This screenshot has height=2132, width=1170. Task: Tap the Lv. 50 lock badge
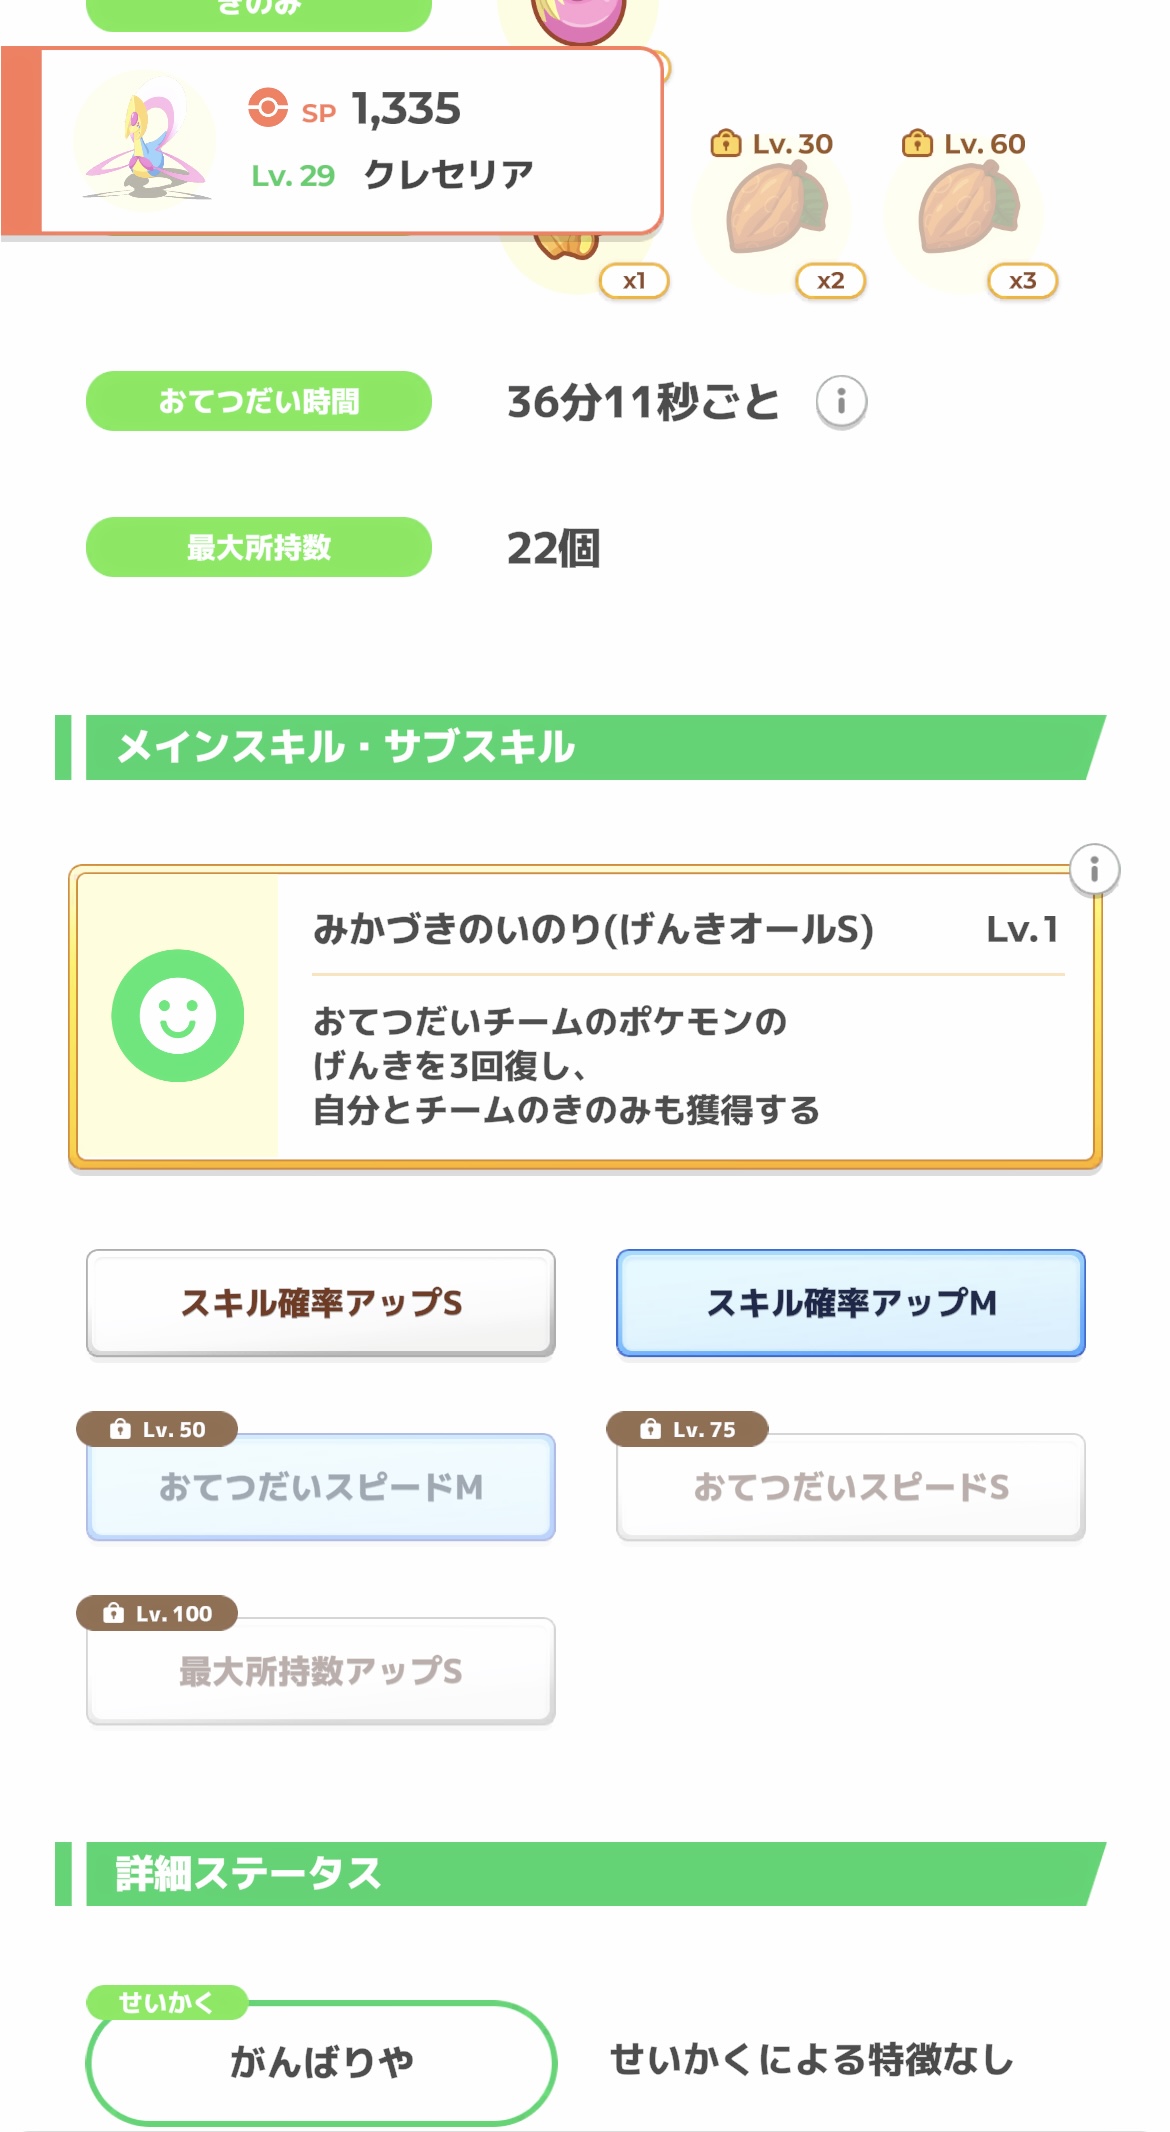tap(158, 1429)
